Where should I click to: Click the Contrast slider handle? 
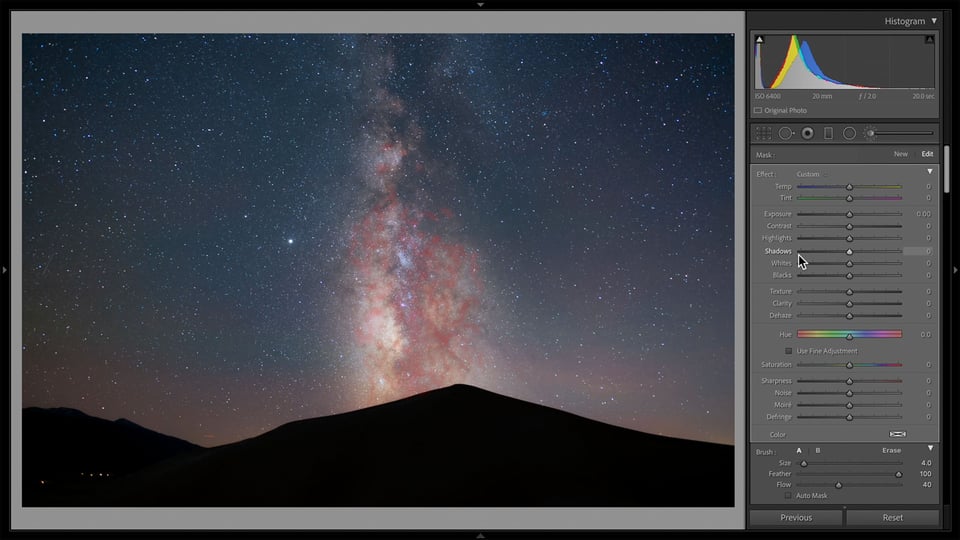(x=849, y=227)
